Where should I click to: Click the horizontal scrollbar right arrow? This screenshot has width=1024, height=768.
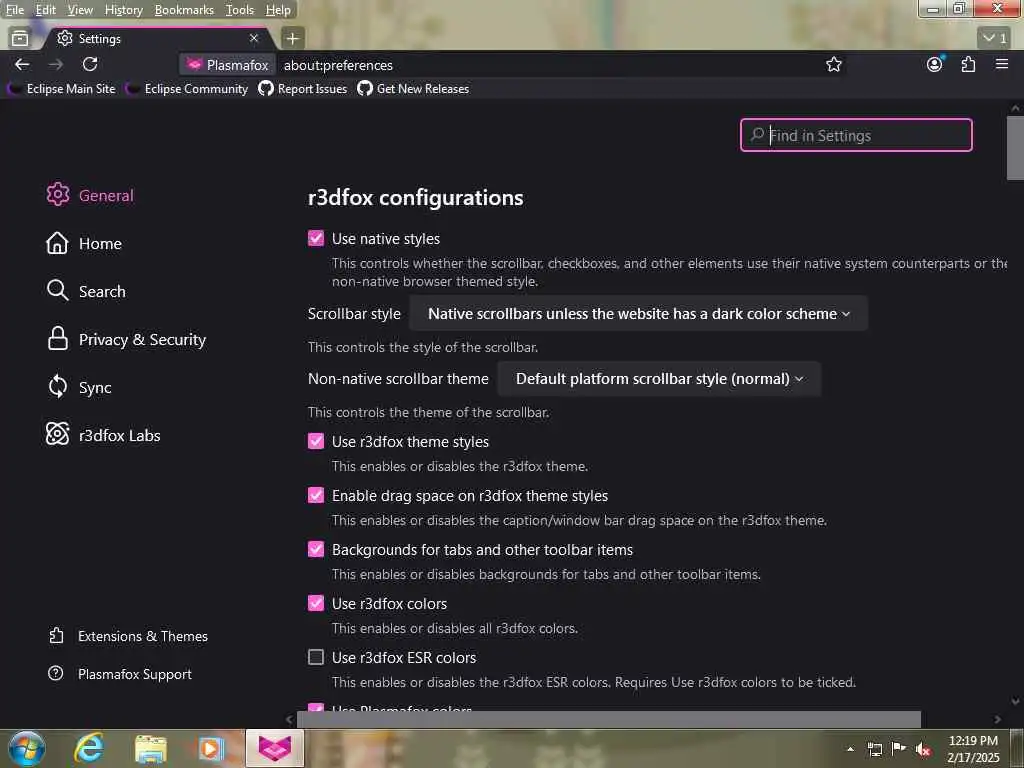997,720
